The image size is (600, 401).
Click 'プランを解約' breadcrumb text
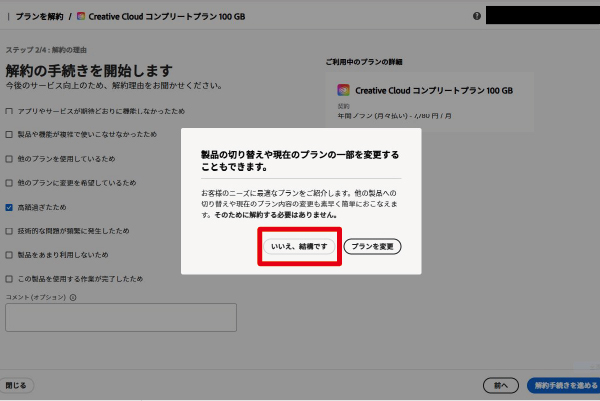(39, 16)
